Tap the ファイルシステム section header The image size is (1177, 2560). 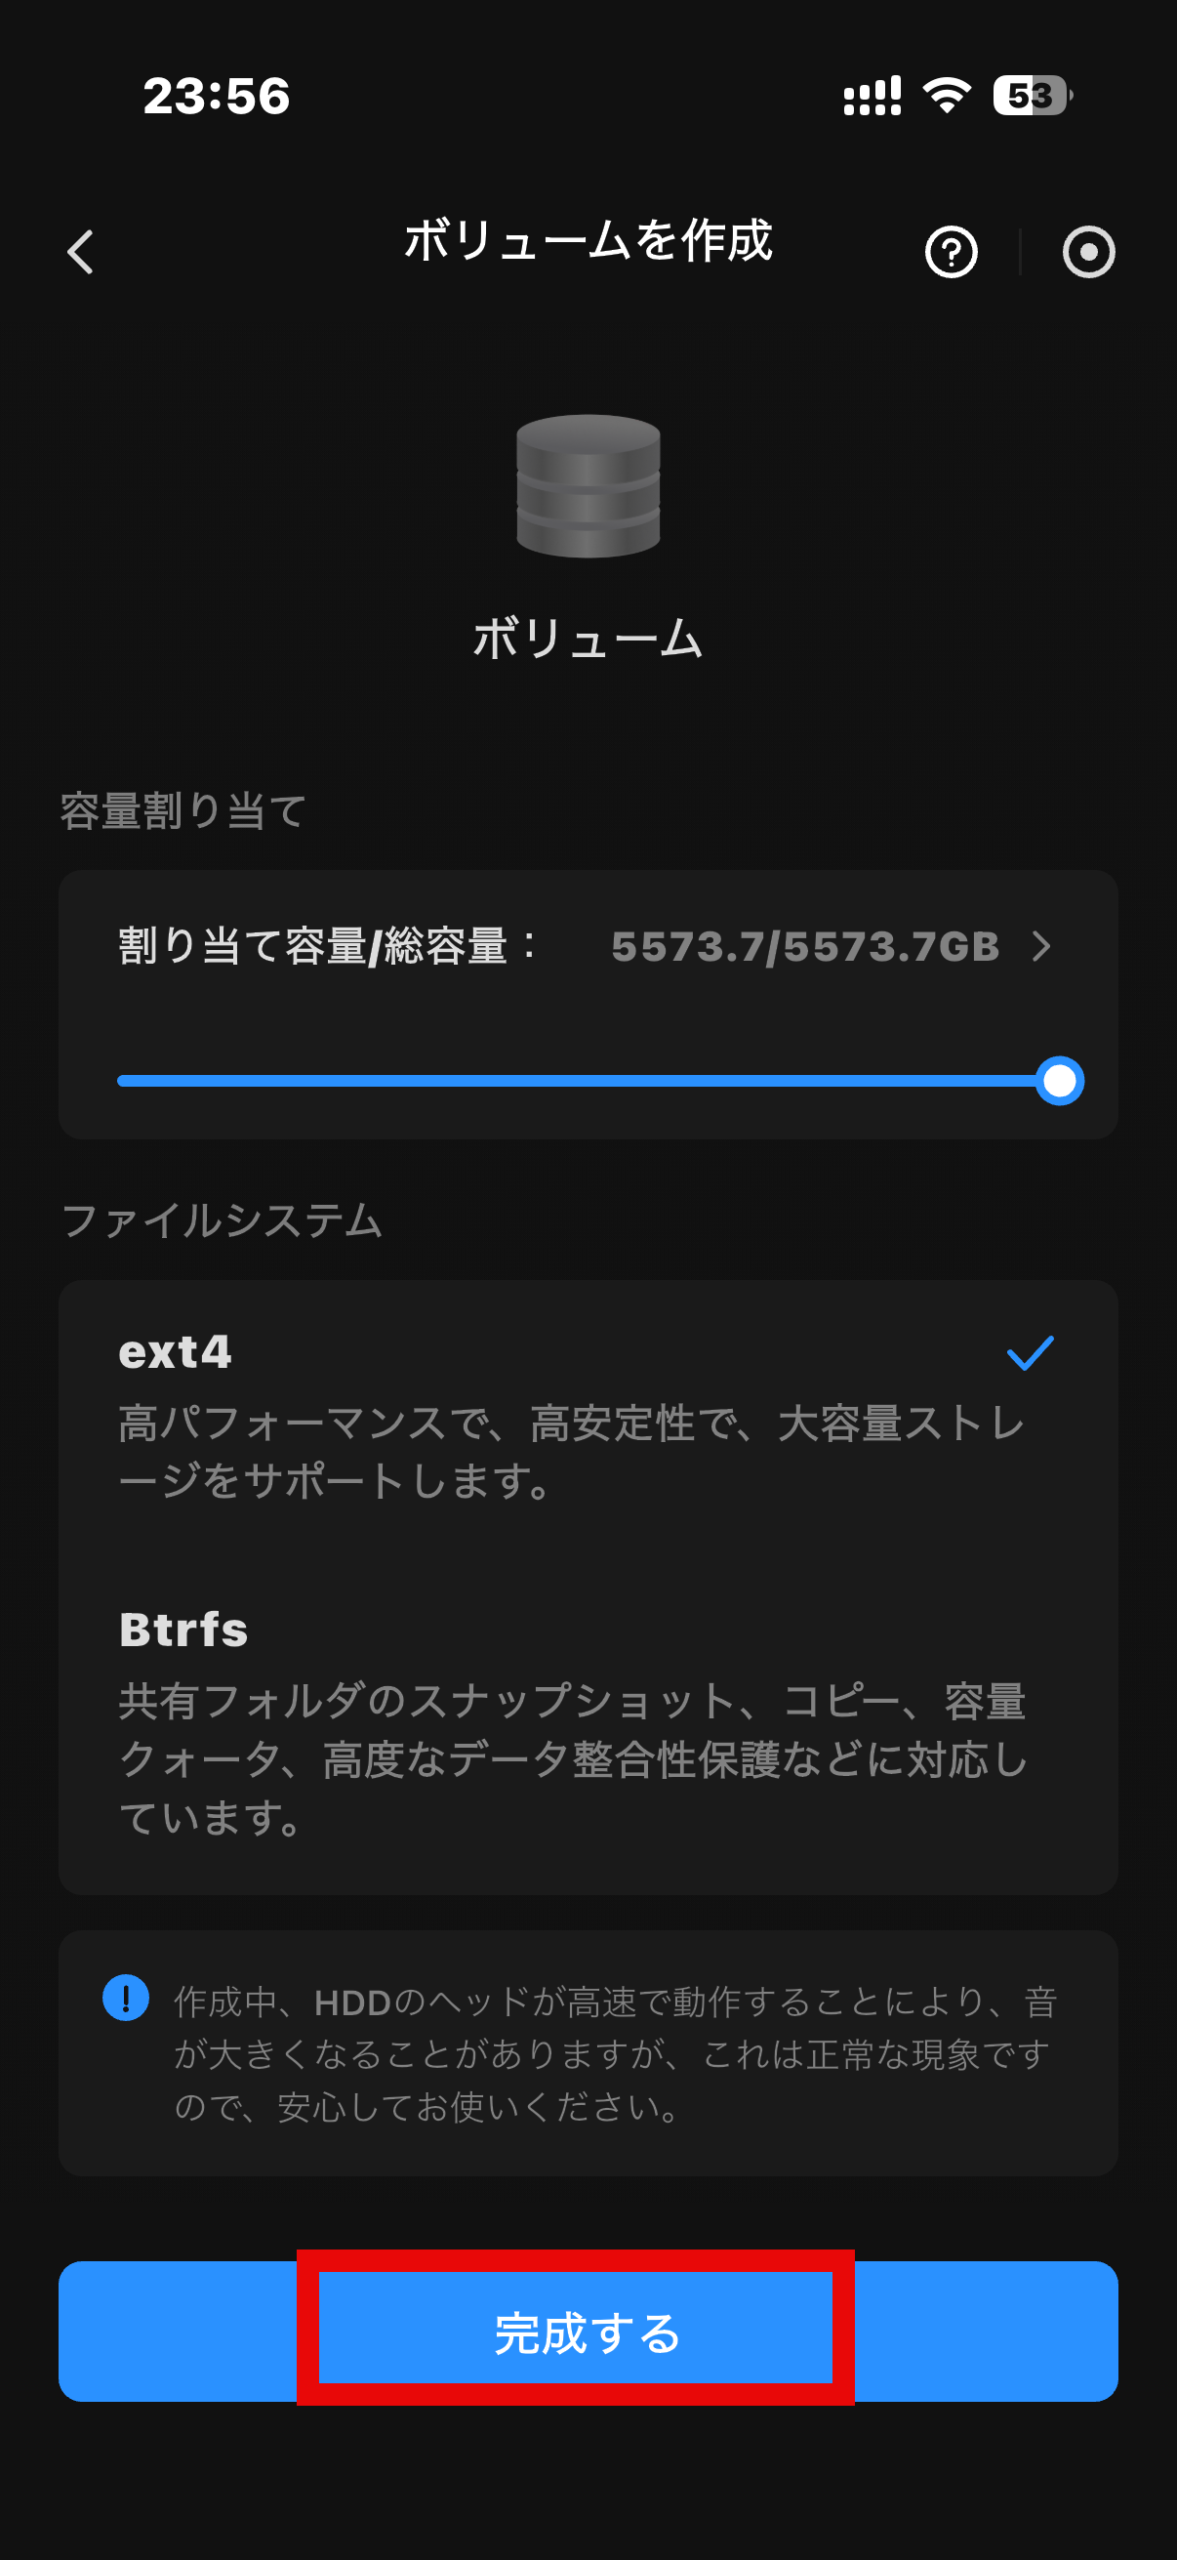coord(222,1221)
